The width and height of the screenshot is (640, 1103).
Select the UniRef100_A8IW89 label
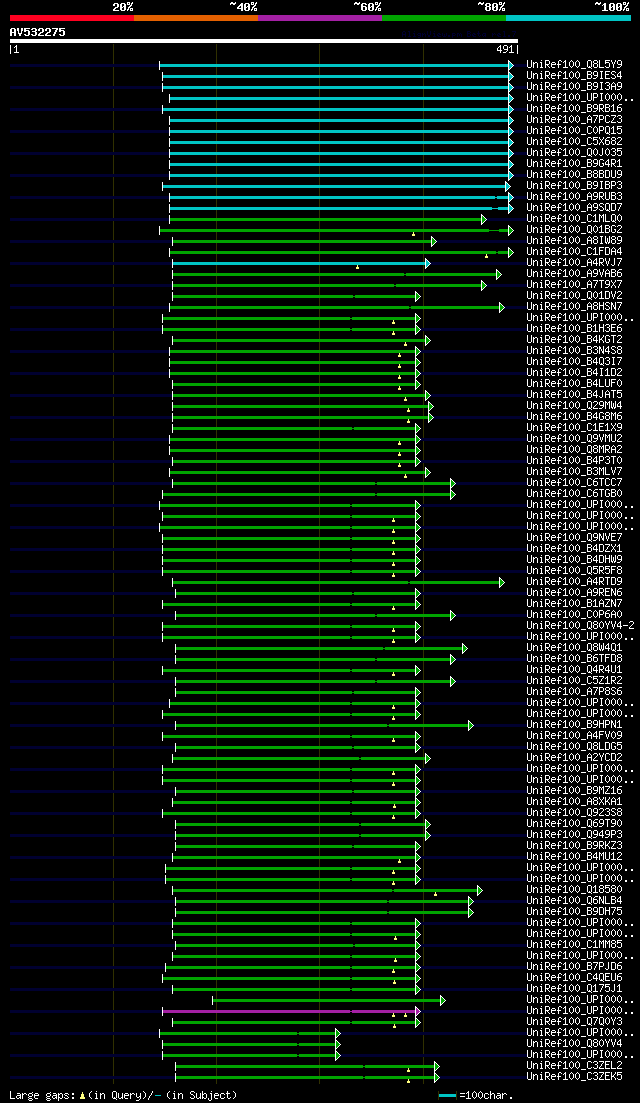pyautogui.click(x=574, y=241)
